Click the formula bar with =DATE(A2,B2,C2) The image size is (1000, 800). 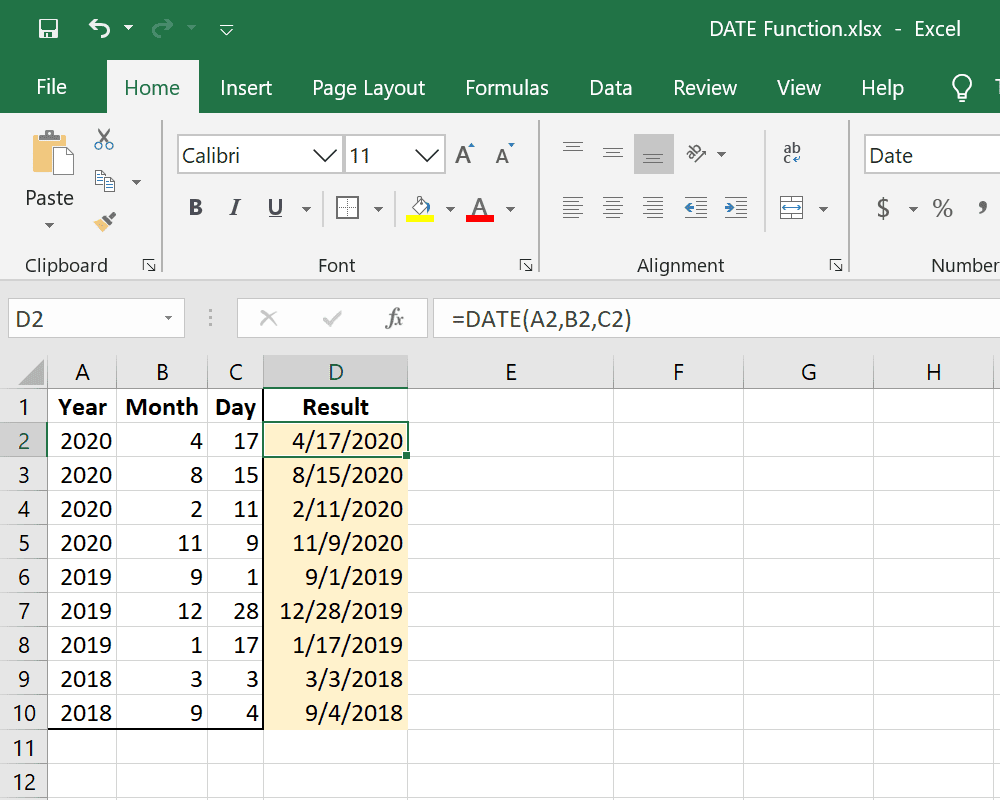tap(717, 318)
